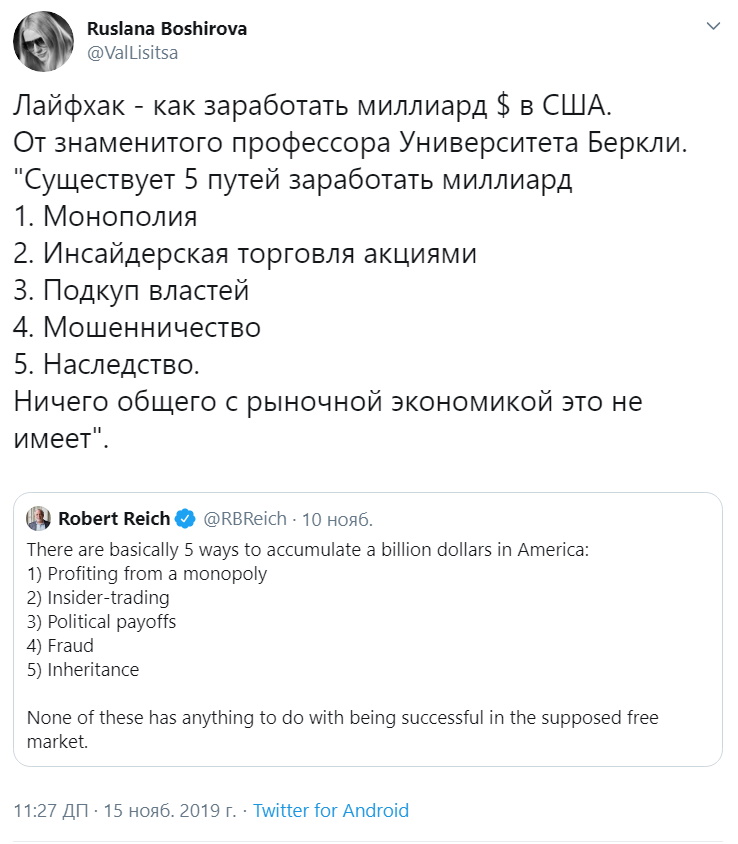Image resolution: width=738 pixels, height=844 pixels.
Task: Expand the tweet options chevron menu
Action: (713, 26)
